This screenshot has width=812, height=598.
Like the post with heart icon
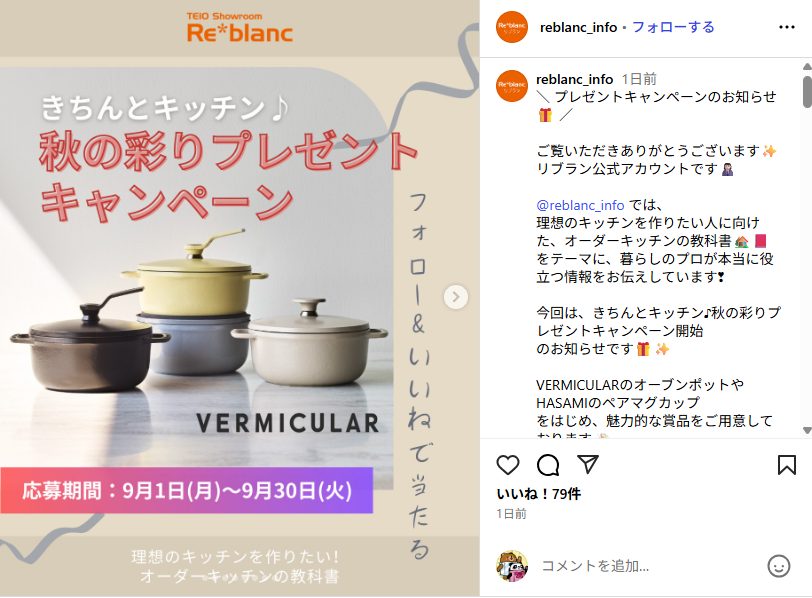coord(508,465)
